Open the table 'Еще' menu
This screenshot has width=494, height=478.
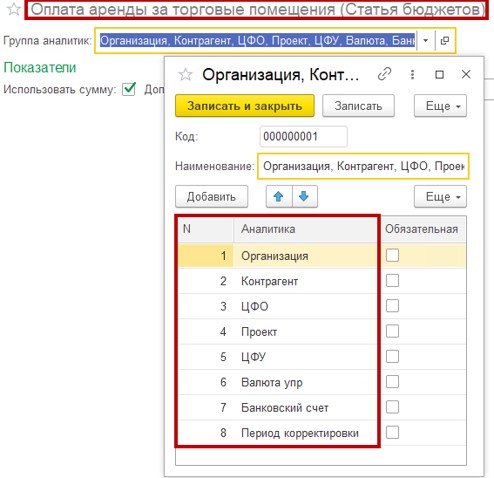tap(440, 197)
